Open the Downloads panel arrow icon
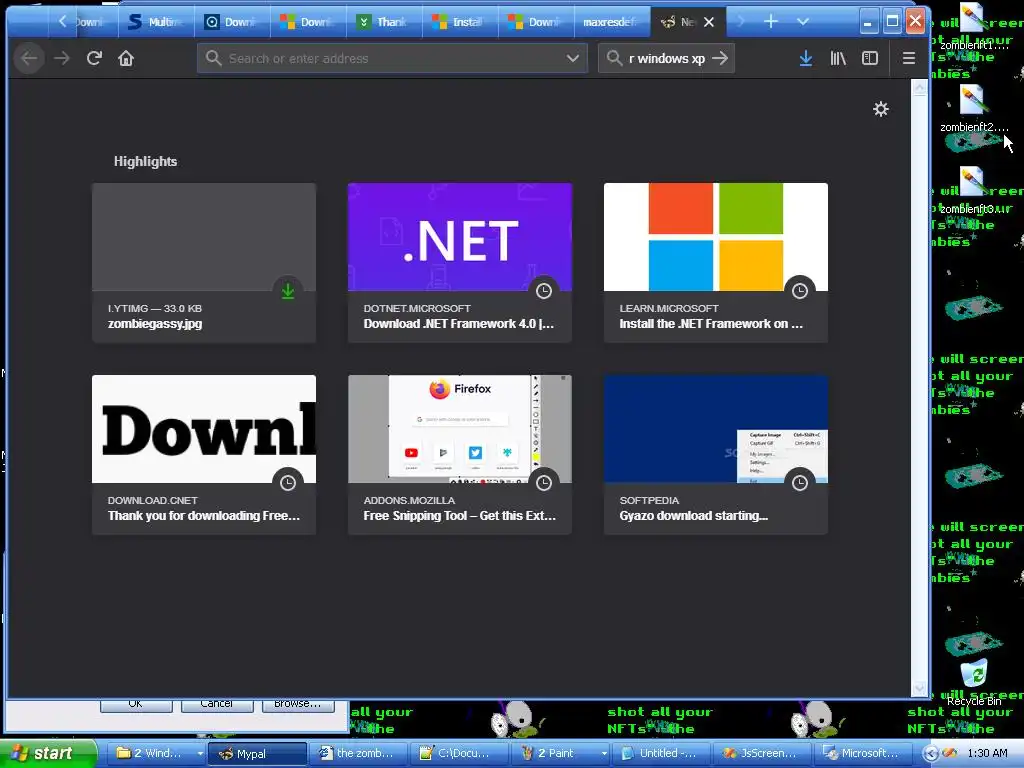This screenshot has height=768, width=1024. pos(806,58)
